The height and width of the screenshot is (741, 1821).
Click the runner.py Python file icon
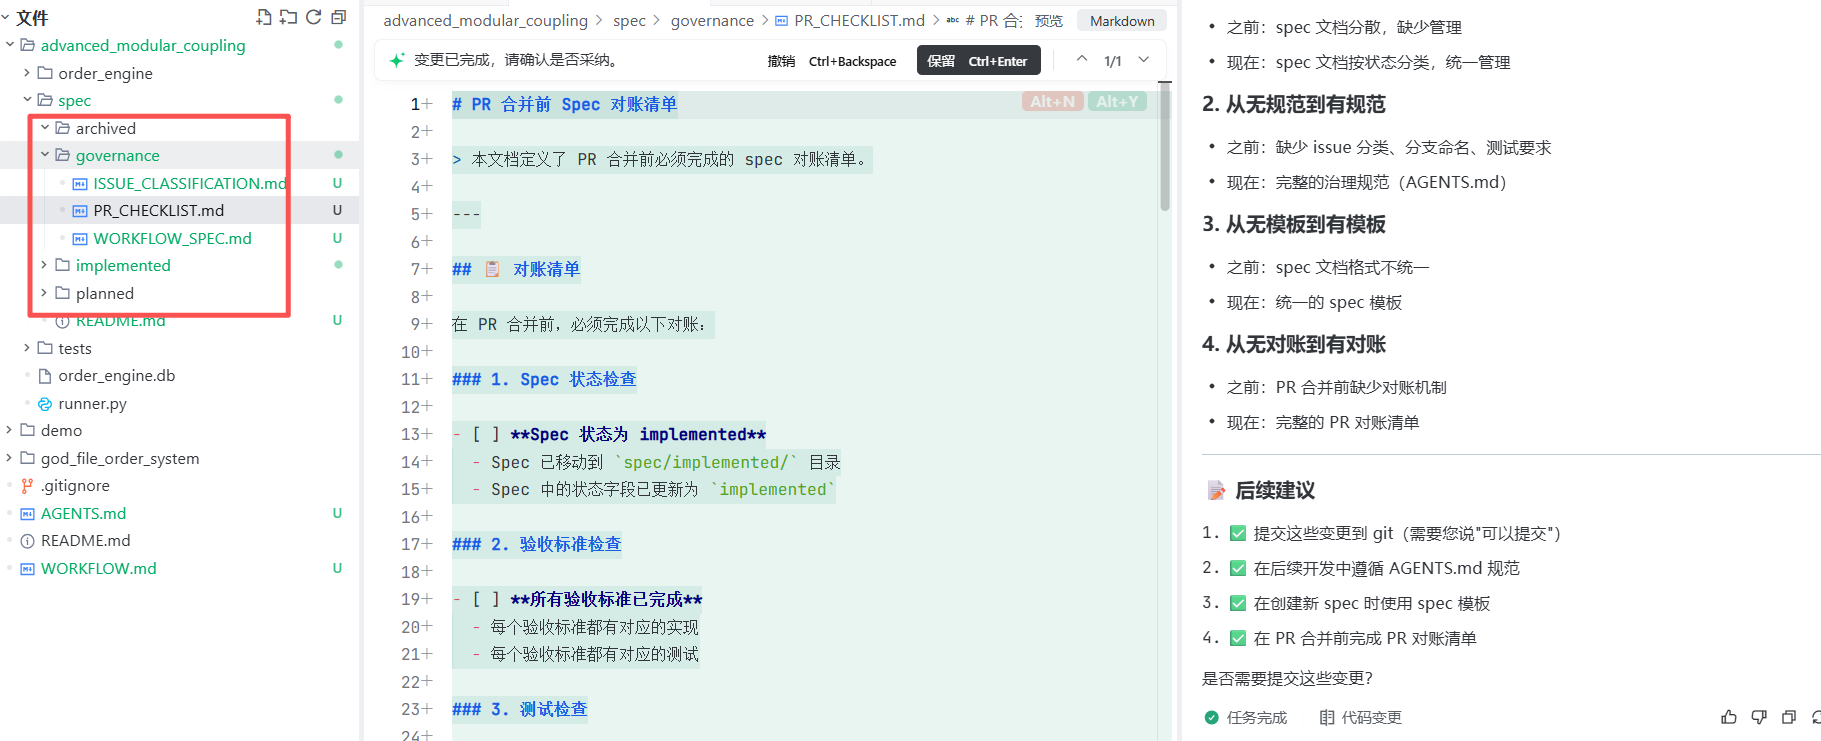click(45, 404)
